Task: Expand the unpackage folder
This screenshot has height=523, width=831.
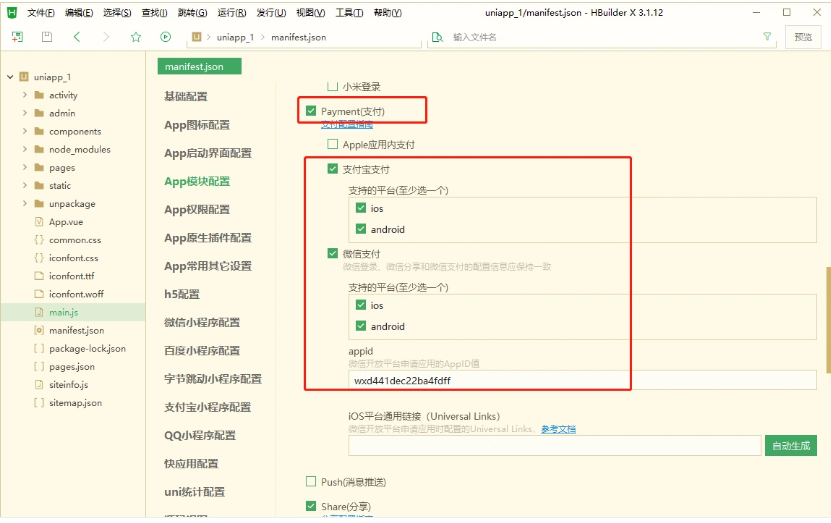Action: (24, 203)
